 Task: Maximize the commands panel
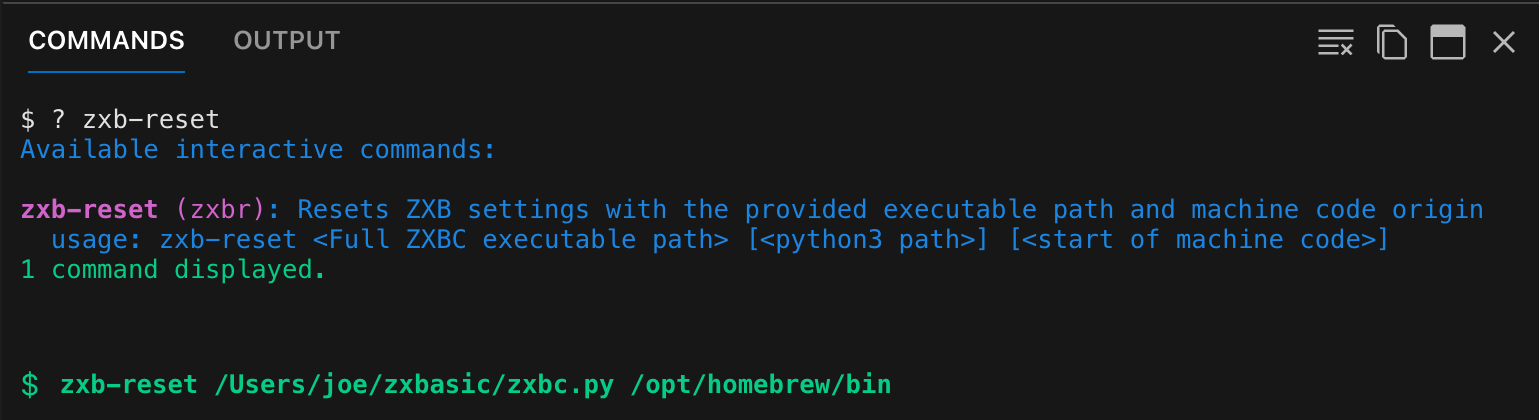(1448, 42)
